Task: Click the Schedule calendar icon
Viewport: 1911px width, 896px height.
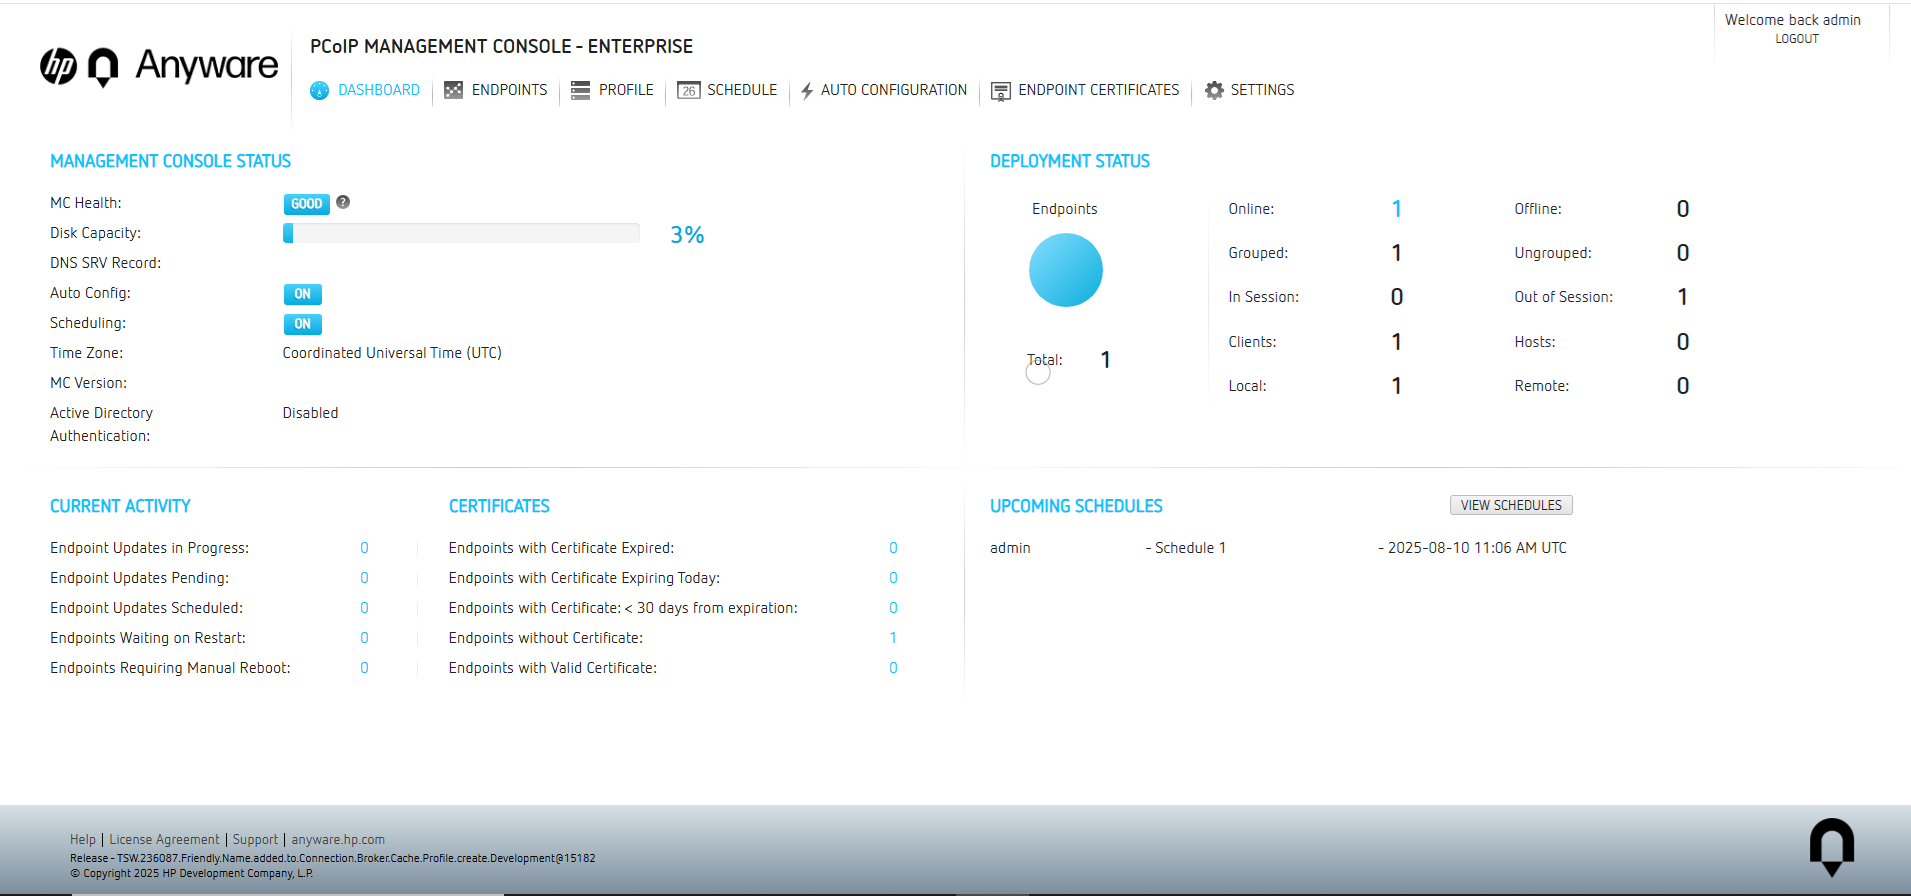Action: [x=688, y=90]
